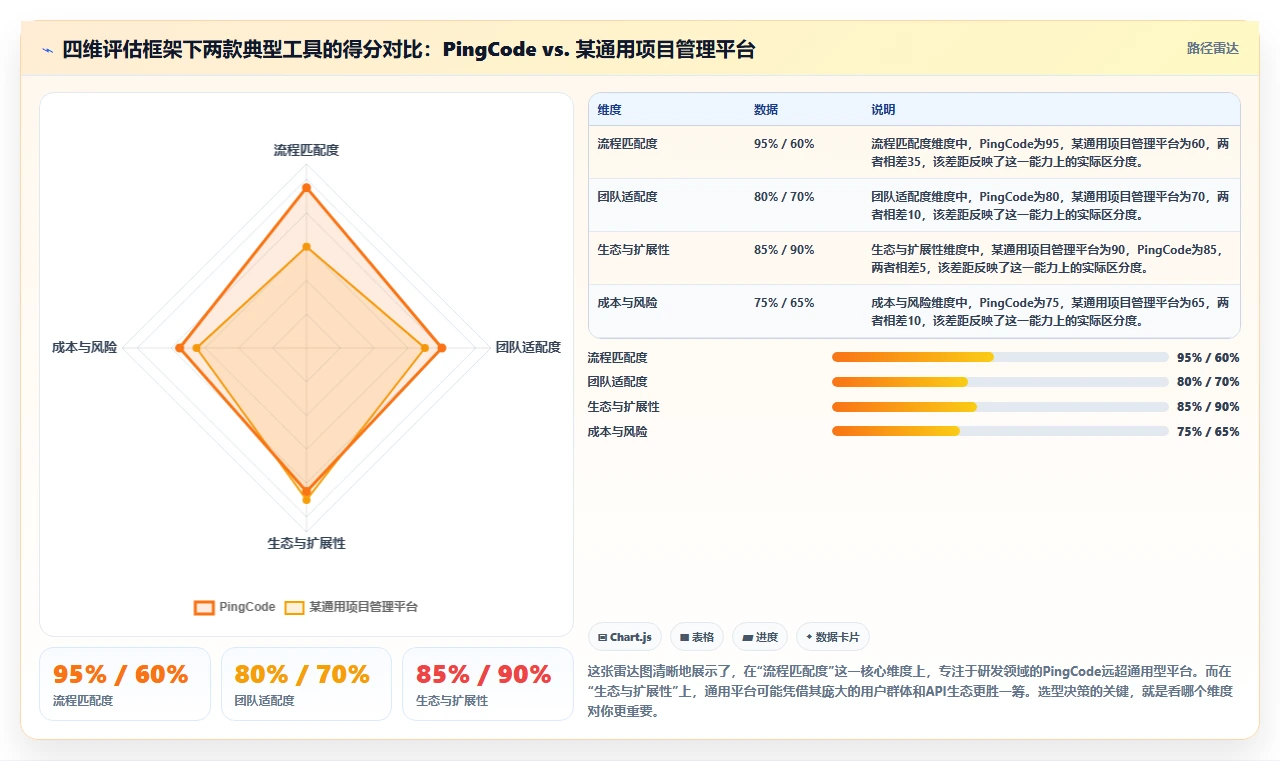
Task: Click the 流程匹配度 progress bar
Action: click(1000, 357)
